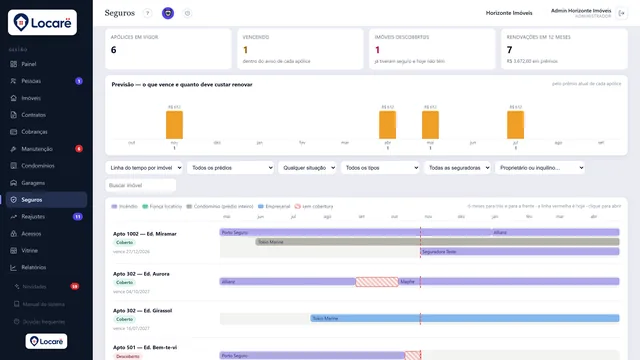The height and width of the screenshot is (360, 640).
Task: Click the Novidades sparkle icon
Action: point(17,287)
